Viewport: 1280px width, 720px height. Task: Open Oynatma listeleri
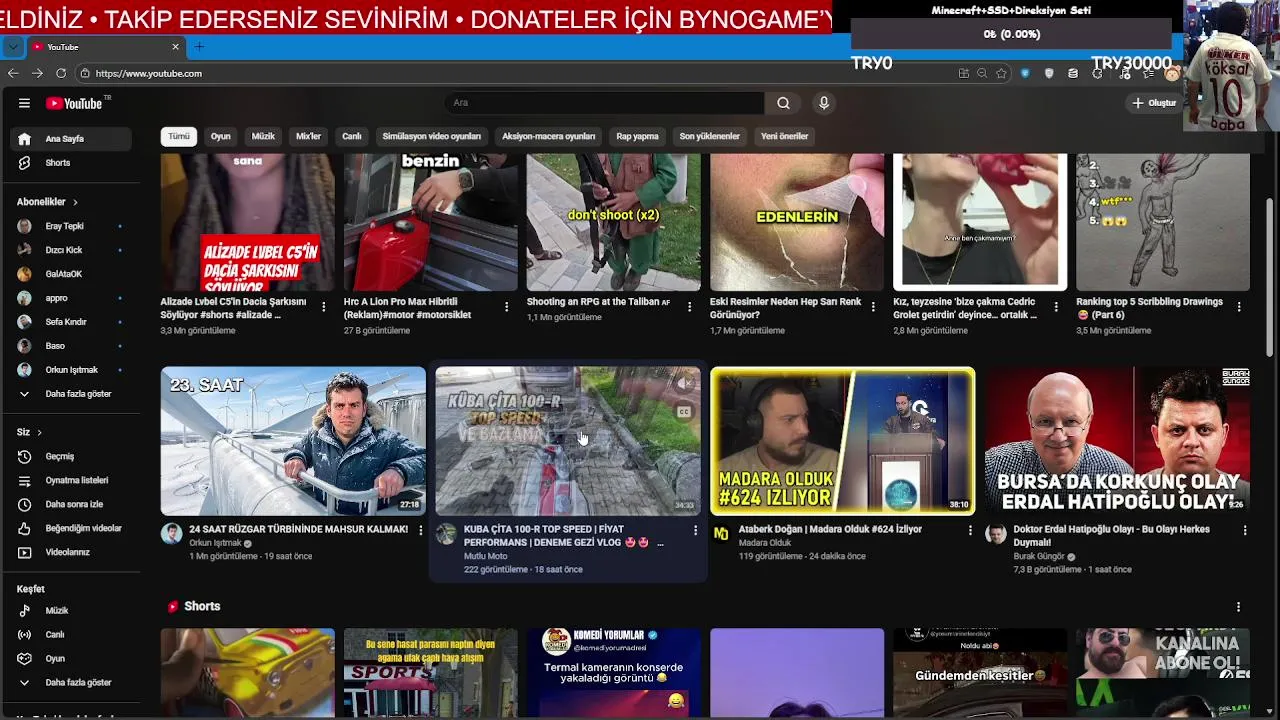point(70,480)
